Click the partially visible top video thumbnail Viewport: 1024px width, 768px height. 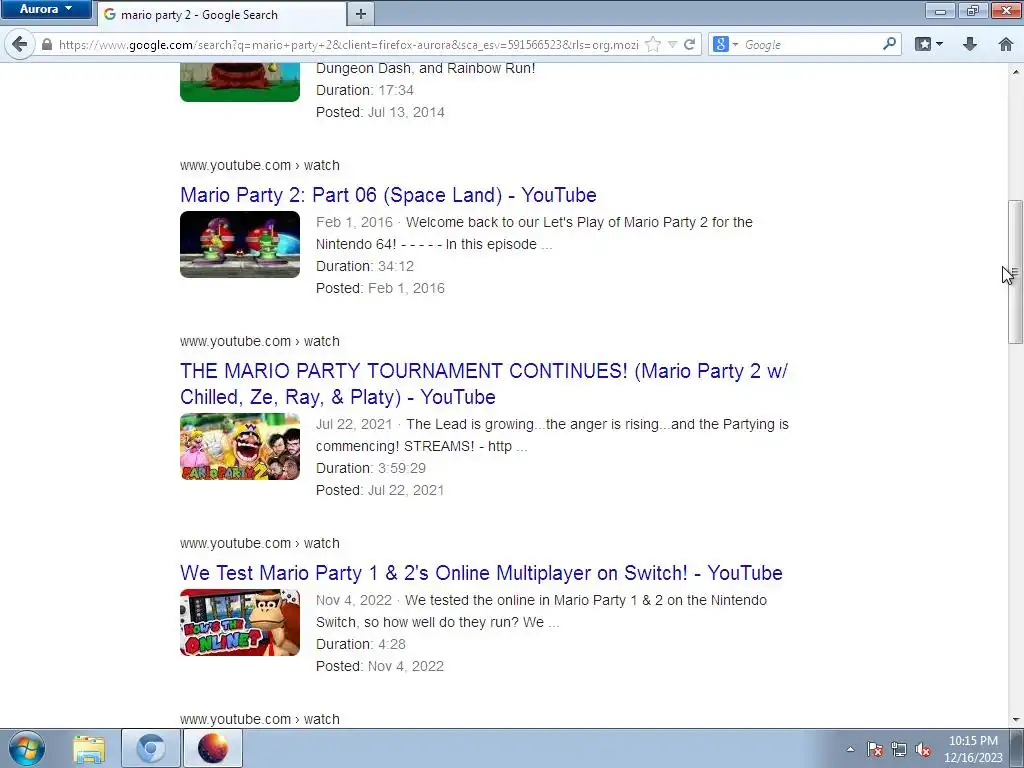pos(240,82)
